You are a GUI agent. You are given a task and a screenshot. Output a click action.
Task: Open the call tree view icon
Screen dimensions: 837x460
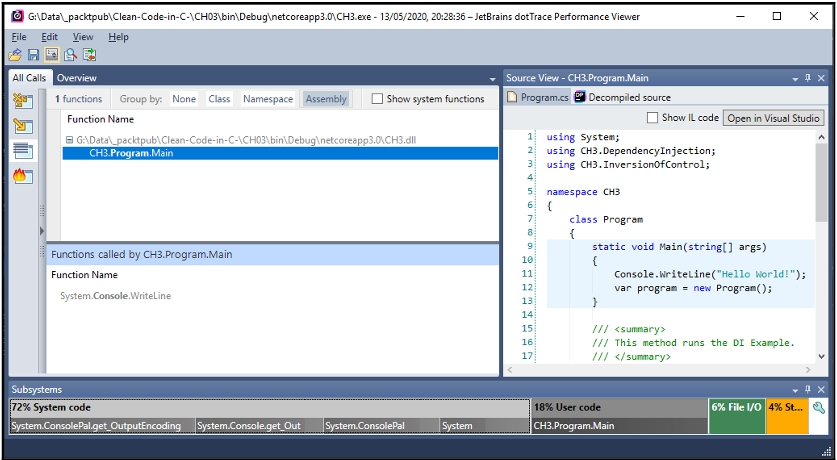click(x=23, y=101)
